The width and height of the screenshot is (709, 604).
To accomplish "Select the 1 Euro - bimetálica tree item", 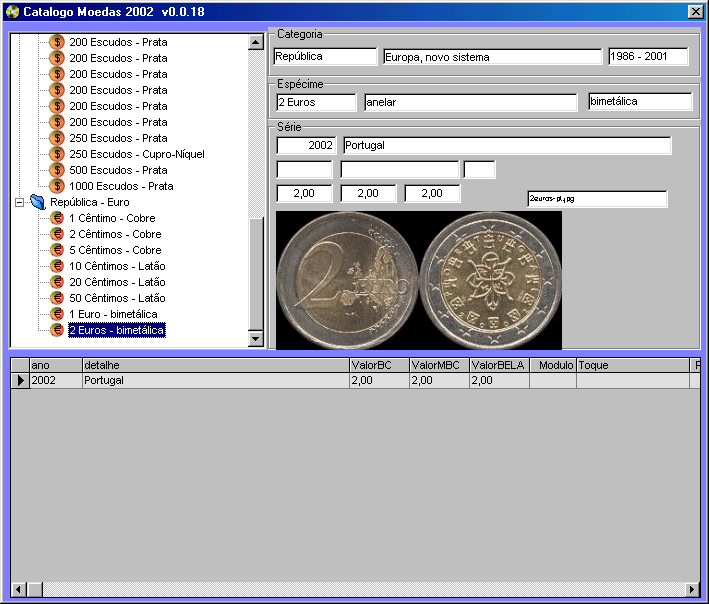I will pyautogui.click(x=113, y=314).
